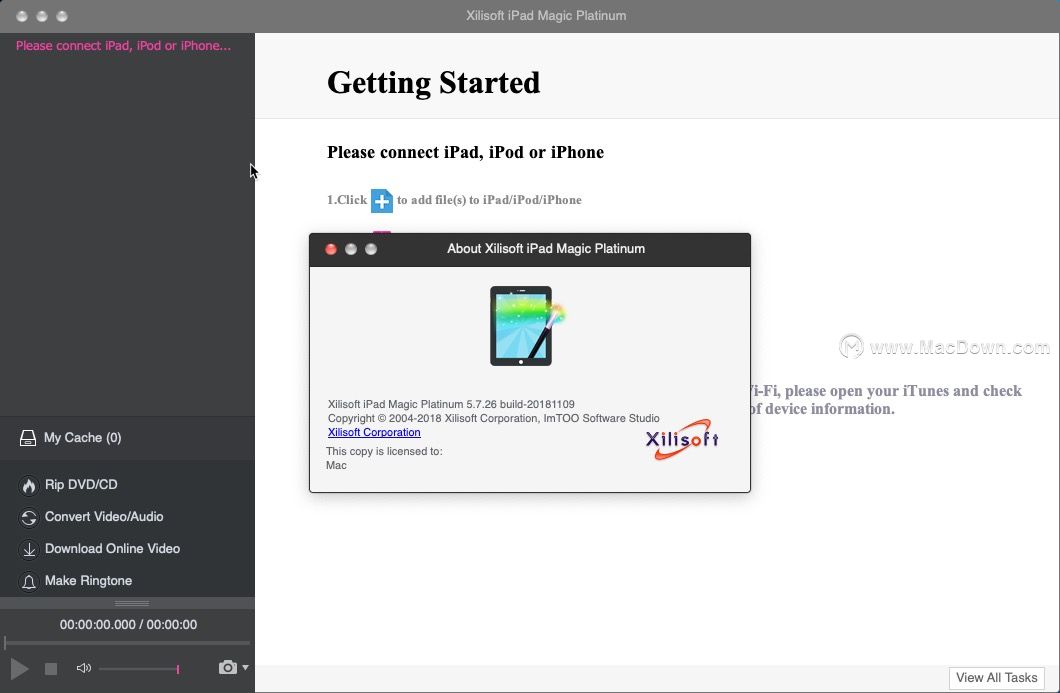The image size is (1060, 693).
Task: Click the sidebar panel resize grip handle
Action: 132,603
